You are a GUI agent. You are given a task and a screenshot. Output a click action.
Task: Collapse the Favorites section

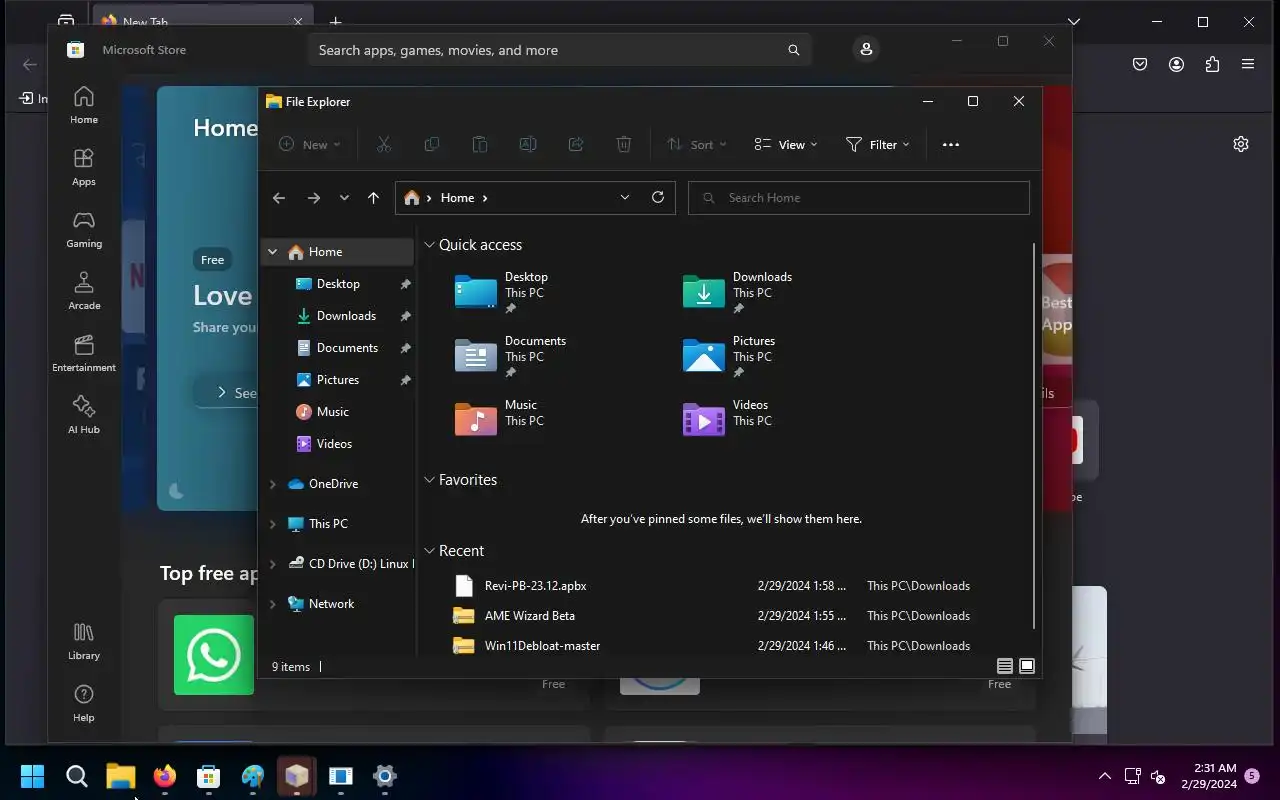429,479
